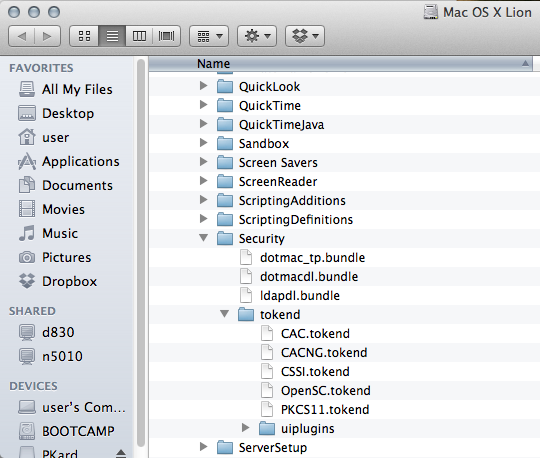This screenshot has height=458, width=540.
Task: Collapse the Security folder
Action: click(x=204, y=238)
